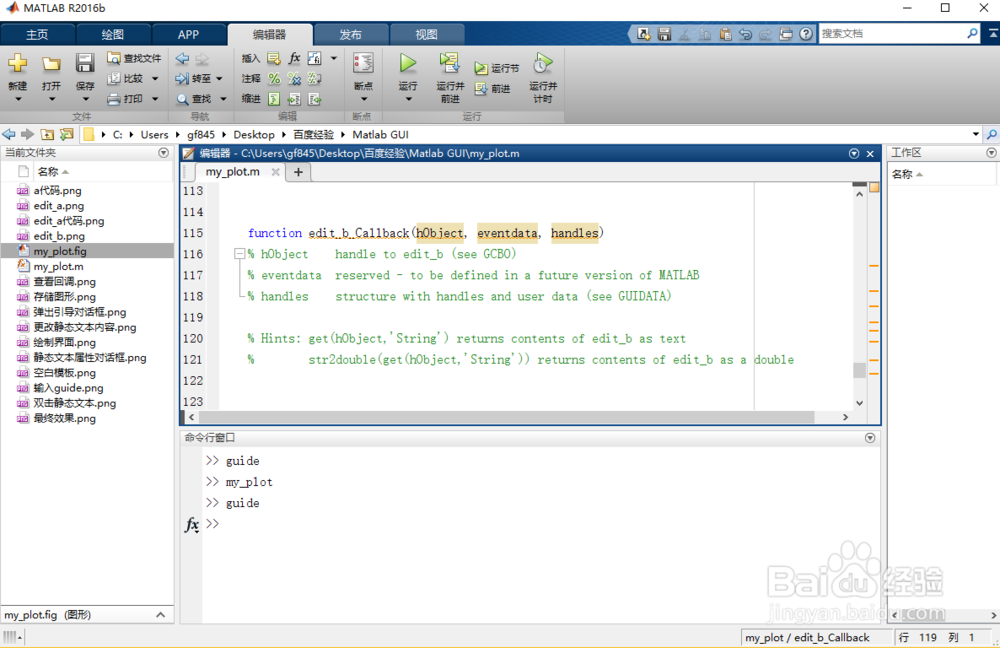Click the 前进 (Advance) button
Image resolution: width=1000 pixels, height=648 pixels.
tap(492, 89)
